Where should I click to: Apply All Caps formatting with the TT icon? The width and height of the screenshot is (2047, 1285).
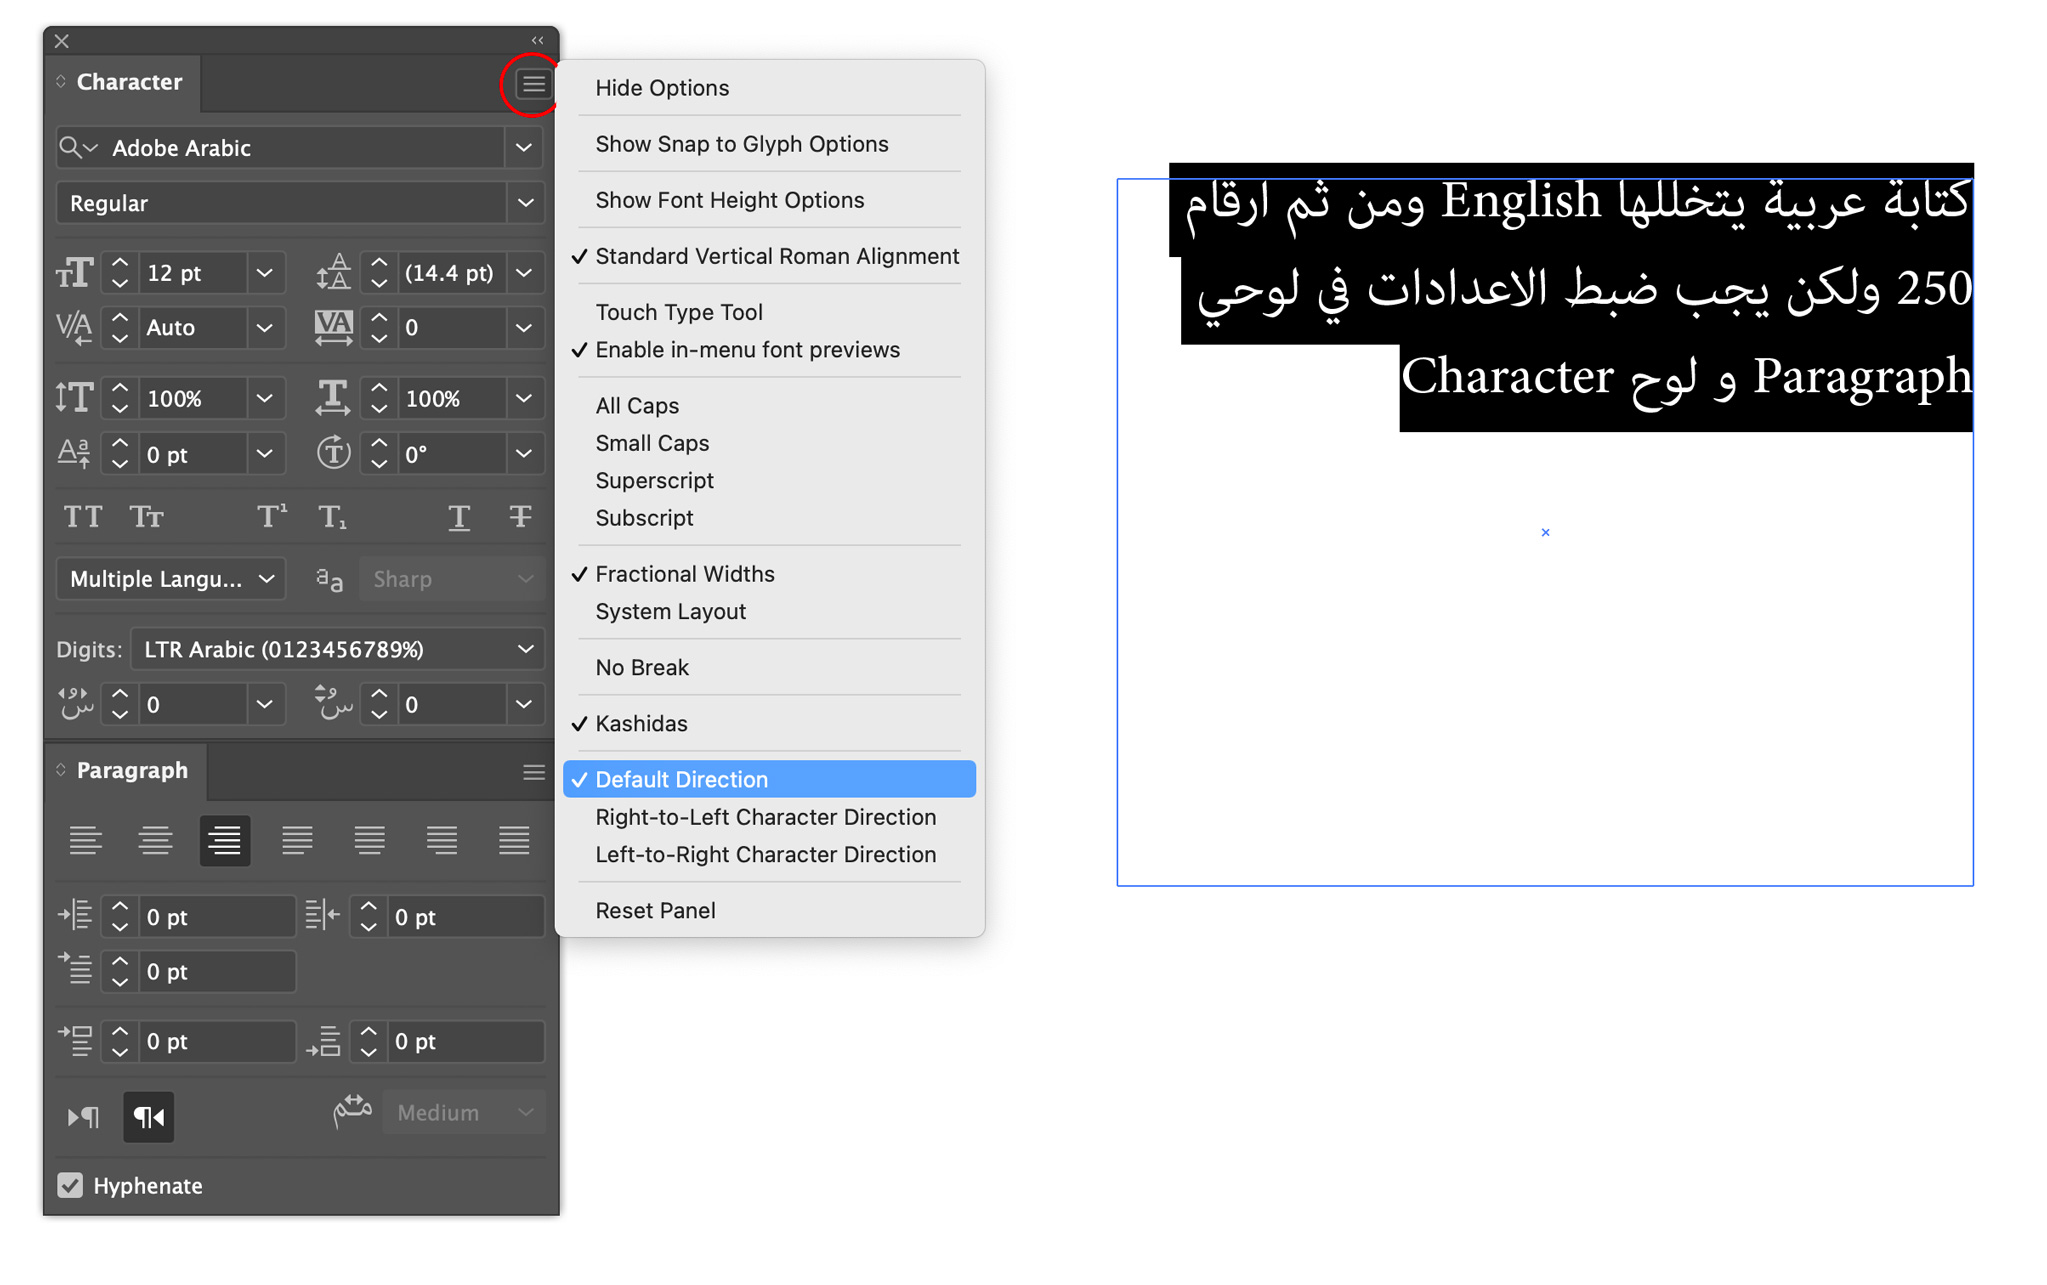point(83,516)
